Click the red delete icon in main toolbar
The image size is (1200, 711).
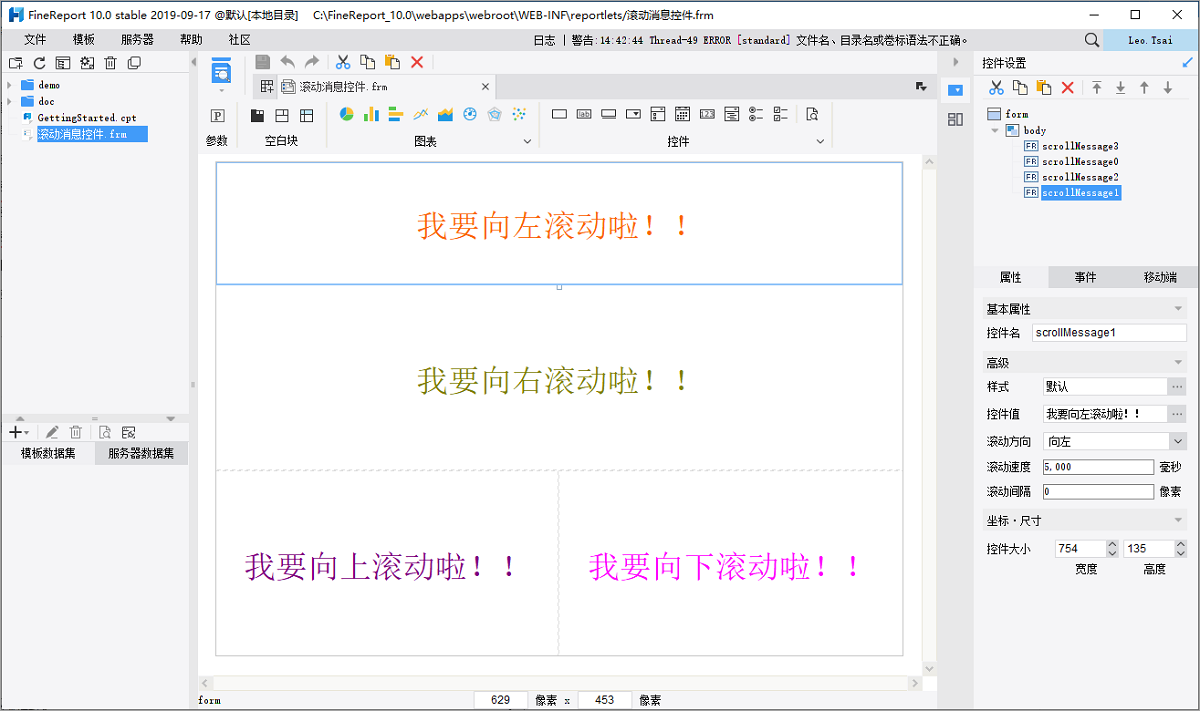tap(417, 62)
